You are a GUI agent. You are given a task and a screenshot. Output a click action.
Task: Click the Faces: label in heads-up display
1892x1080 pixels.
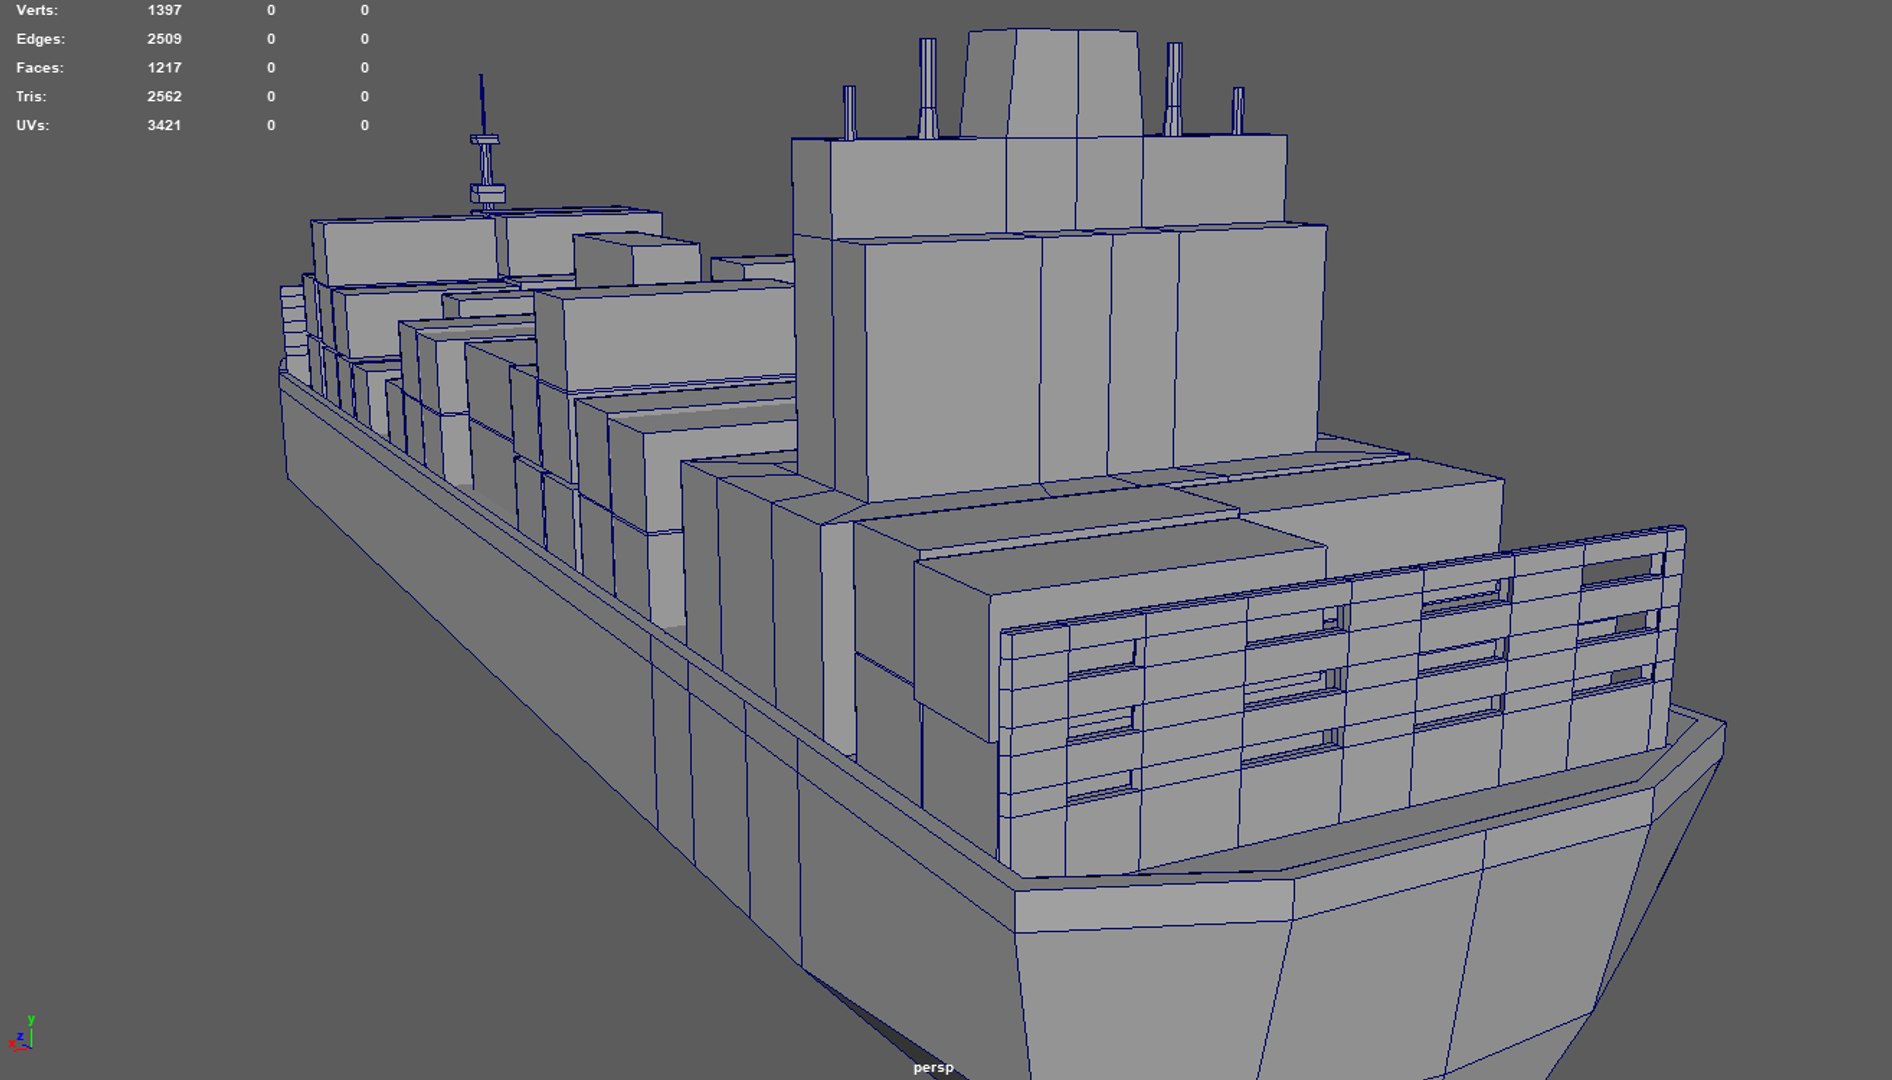coord(40,68)
